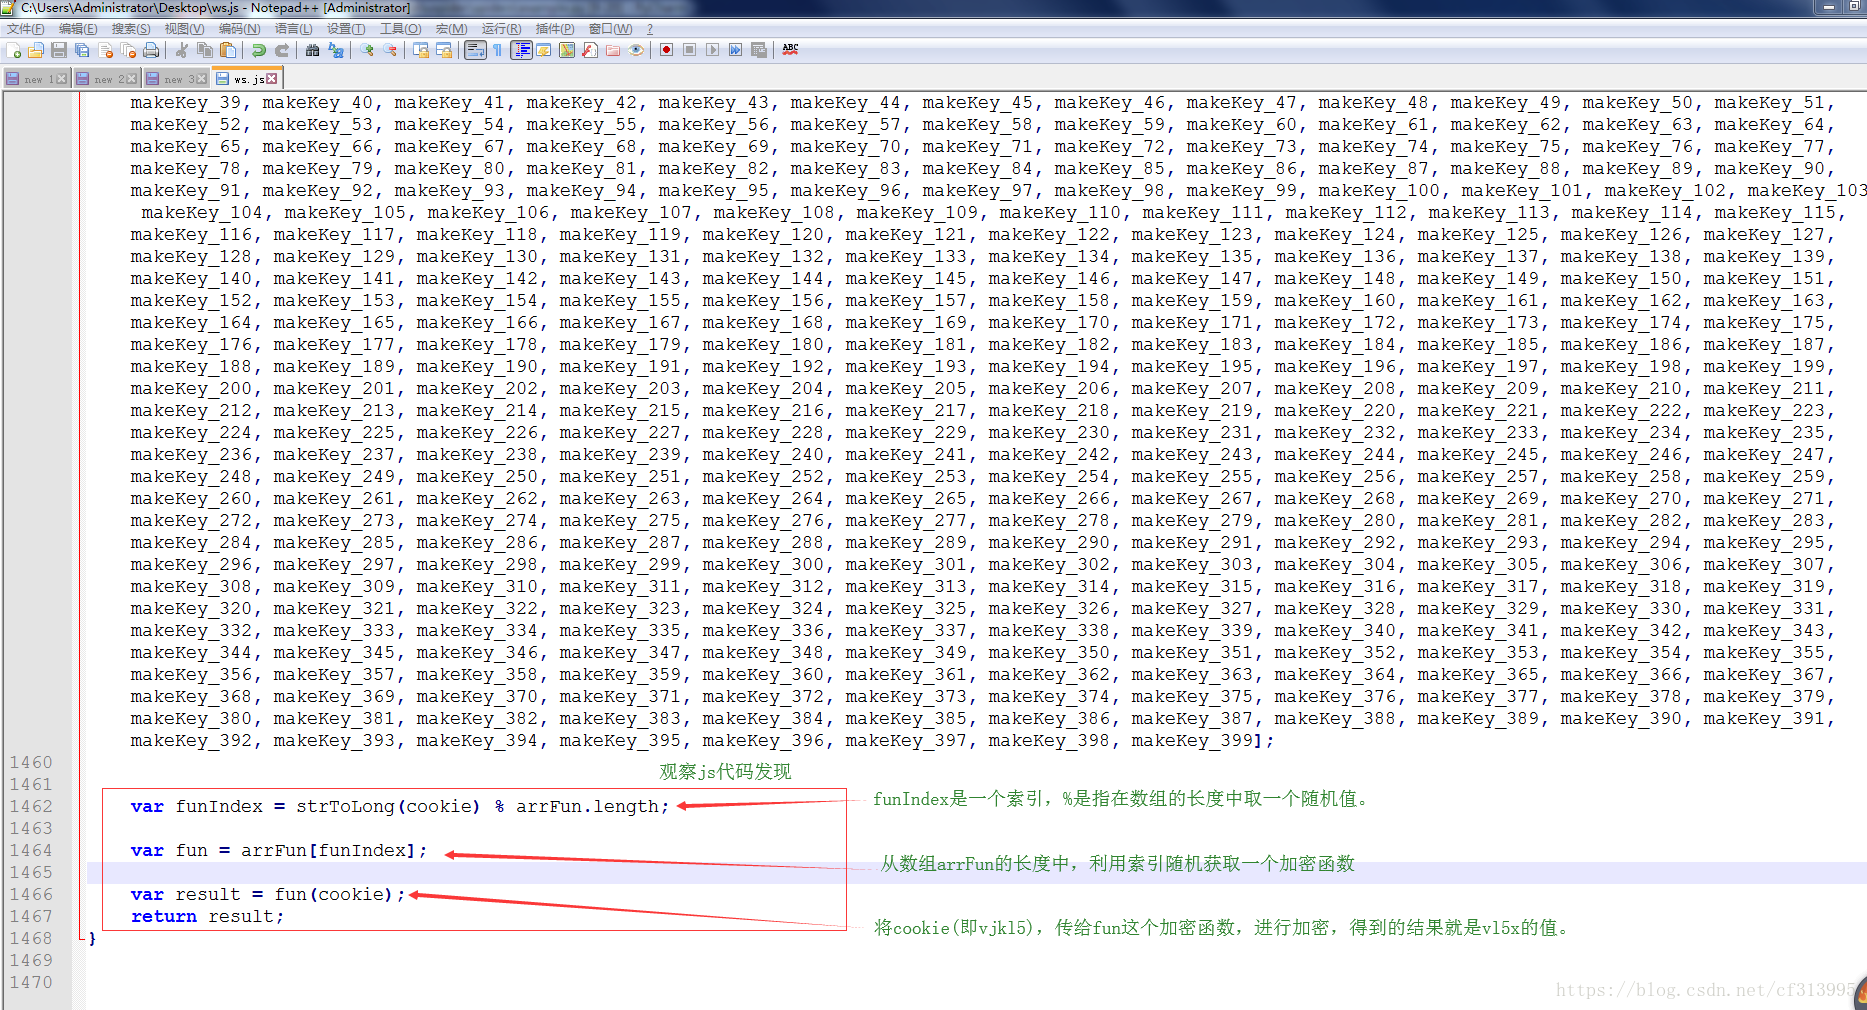Zoom out with the magnifier minus icon
Screen dimensions: 1867x1010
[390, 50]
